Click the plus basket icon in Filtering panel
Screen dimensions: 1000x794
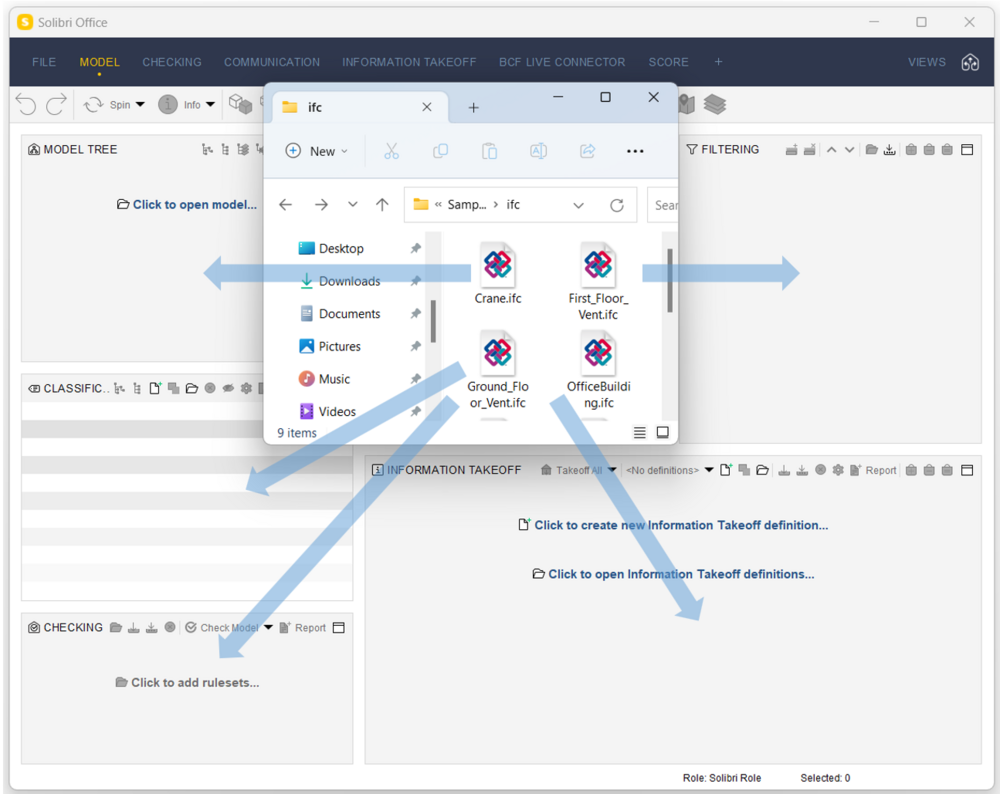pyautogui.click(x=911, y=149)
